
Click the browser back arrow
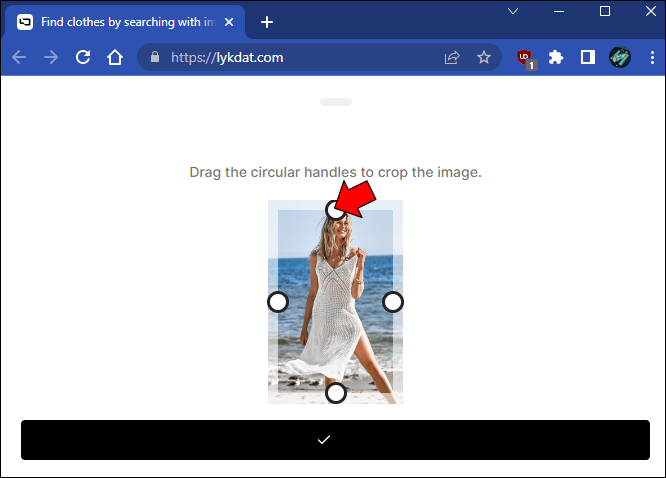[19, 57]
